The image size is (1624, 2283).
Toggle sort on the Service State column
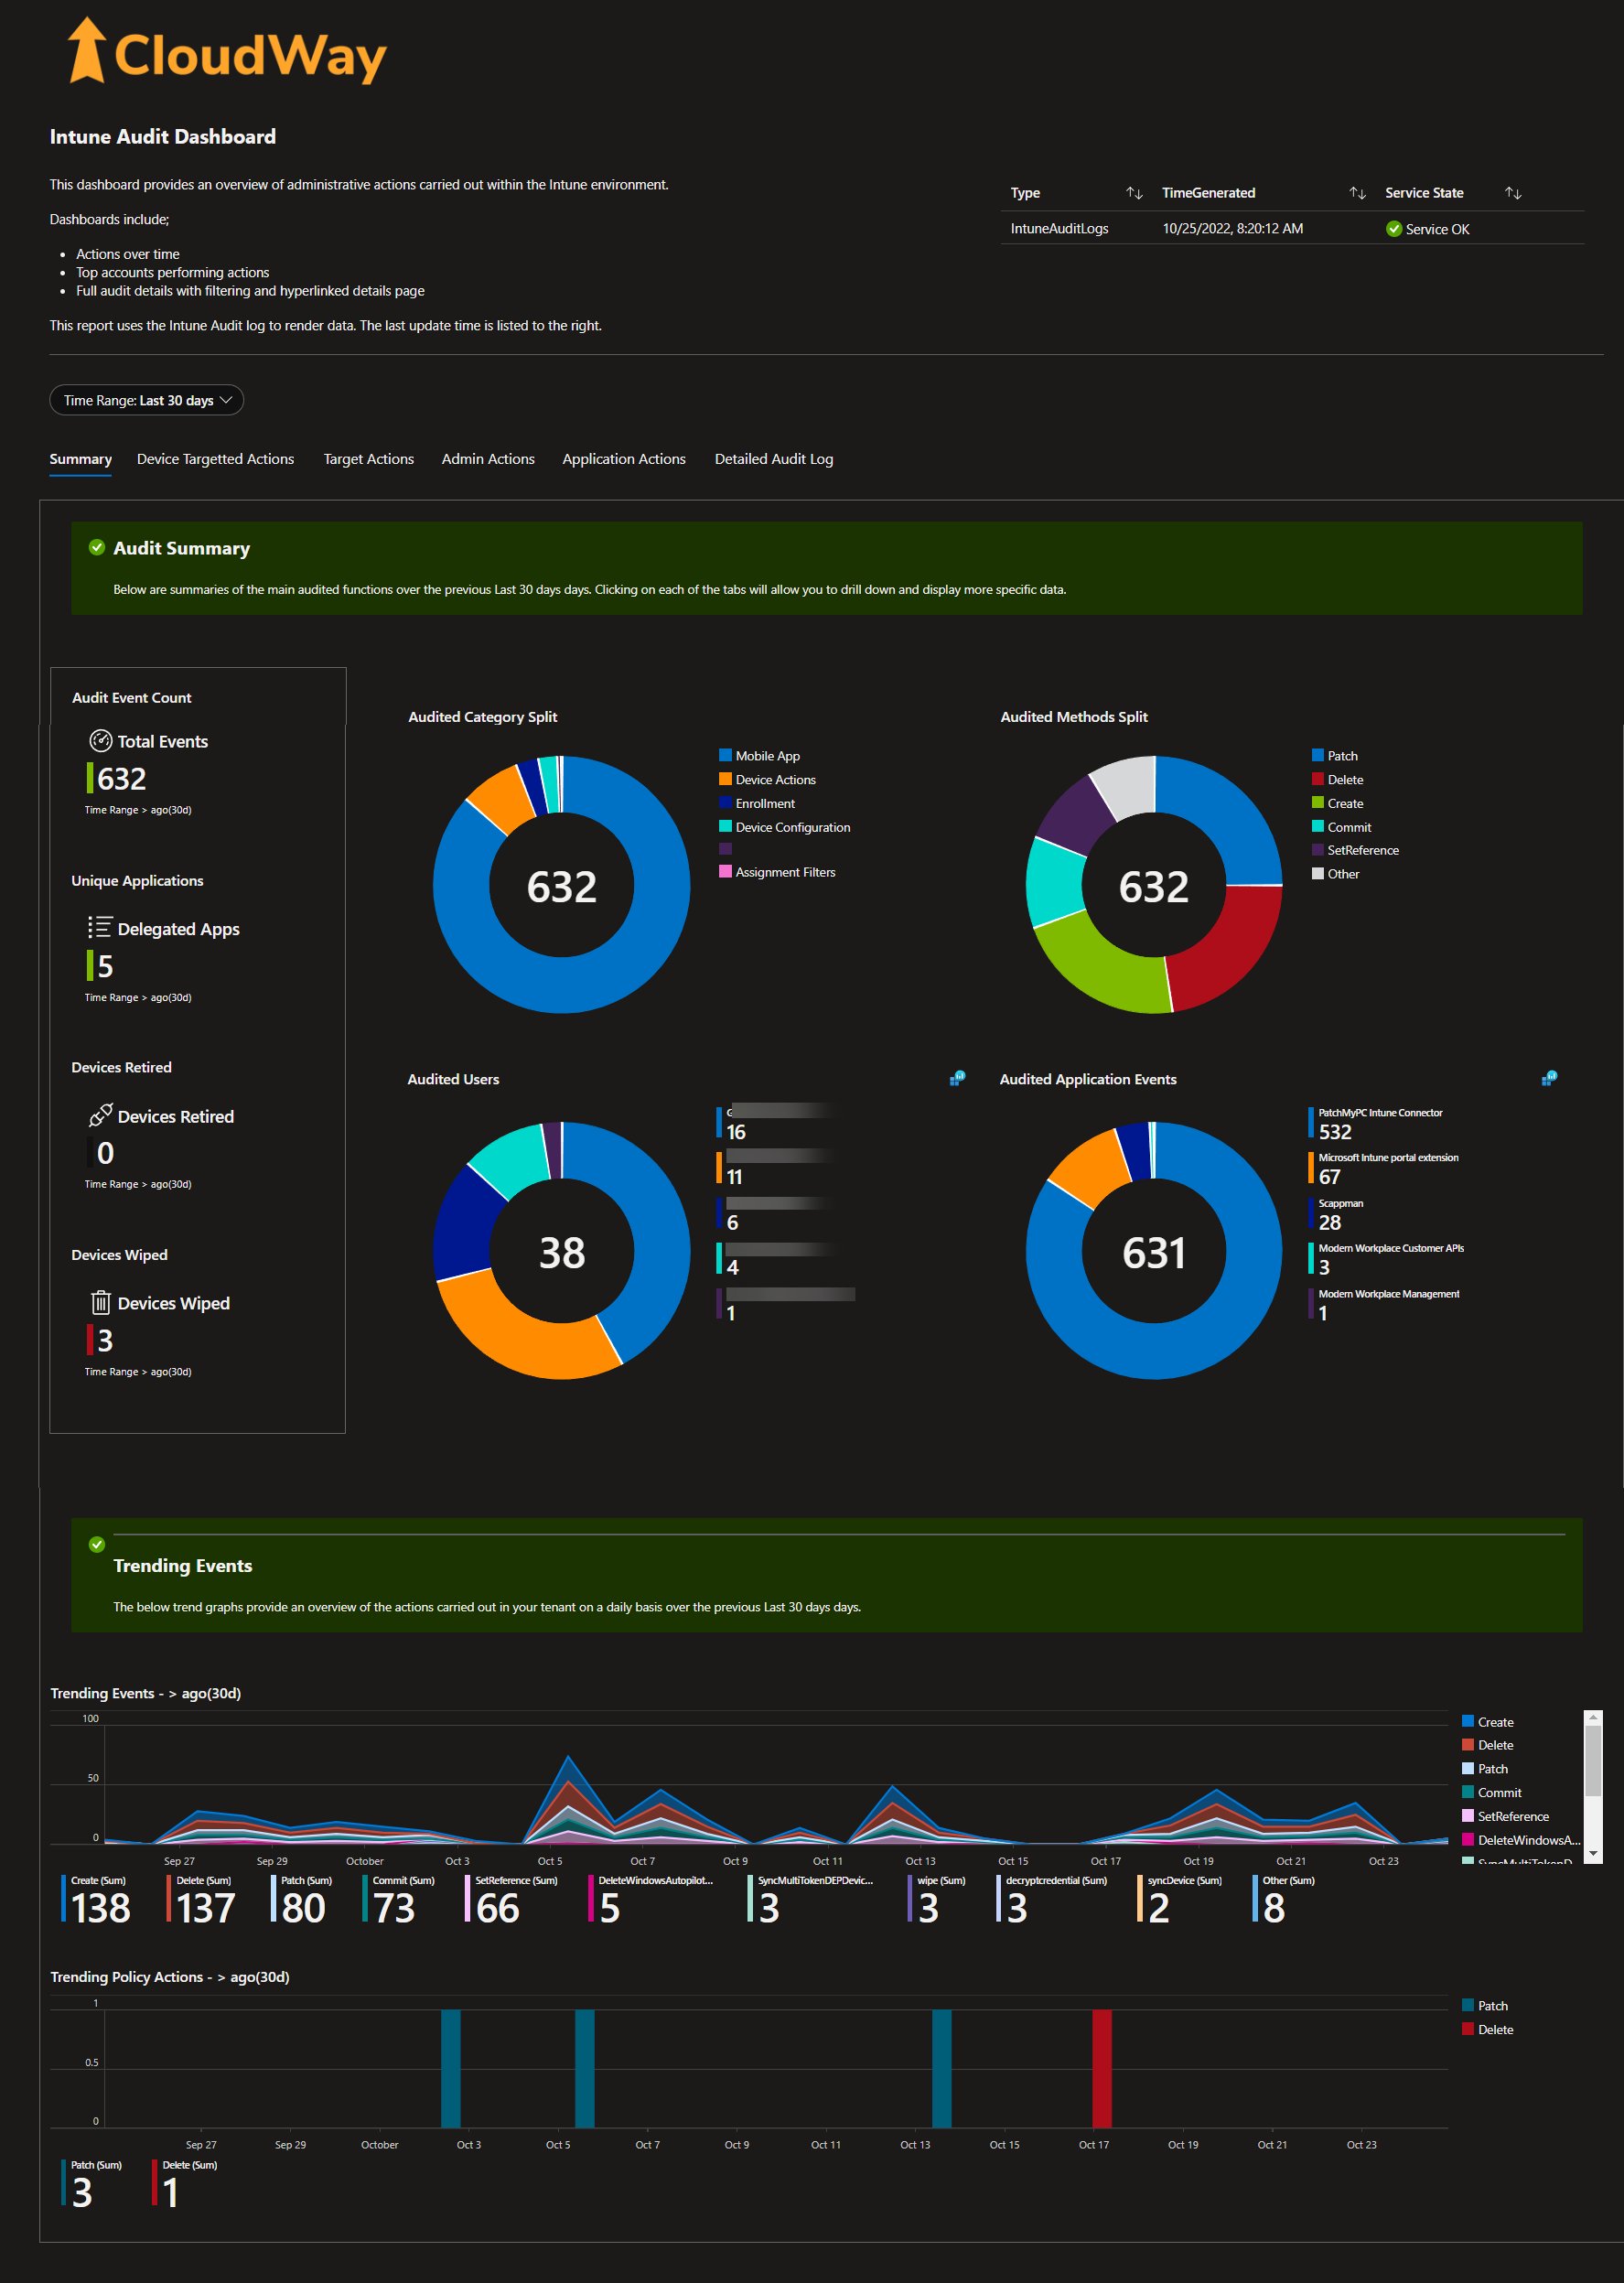[x=1512, y=192]
